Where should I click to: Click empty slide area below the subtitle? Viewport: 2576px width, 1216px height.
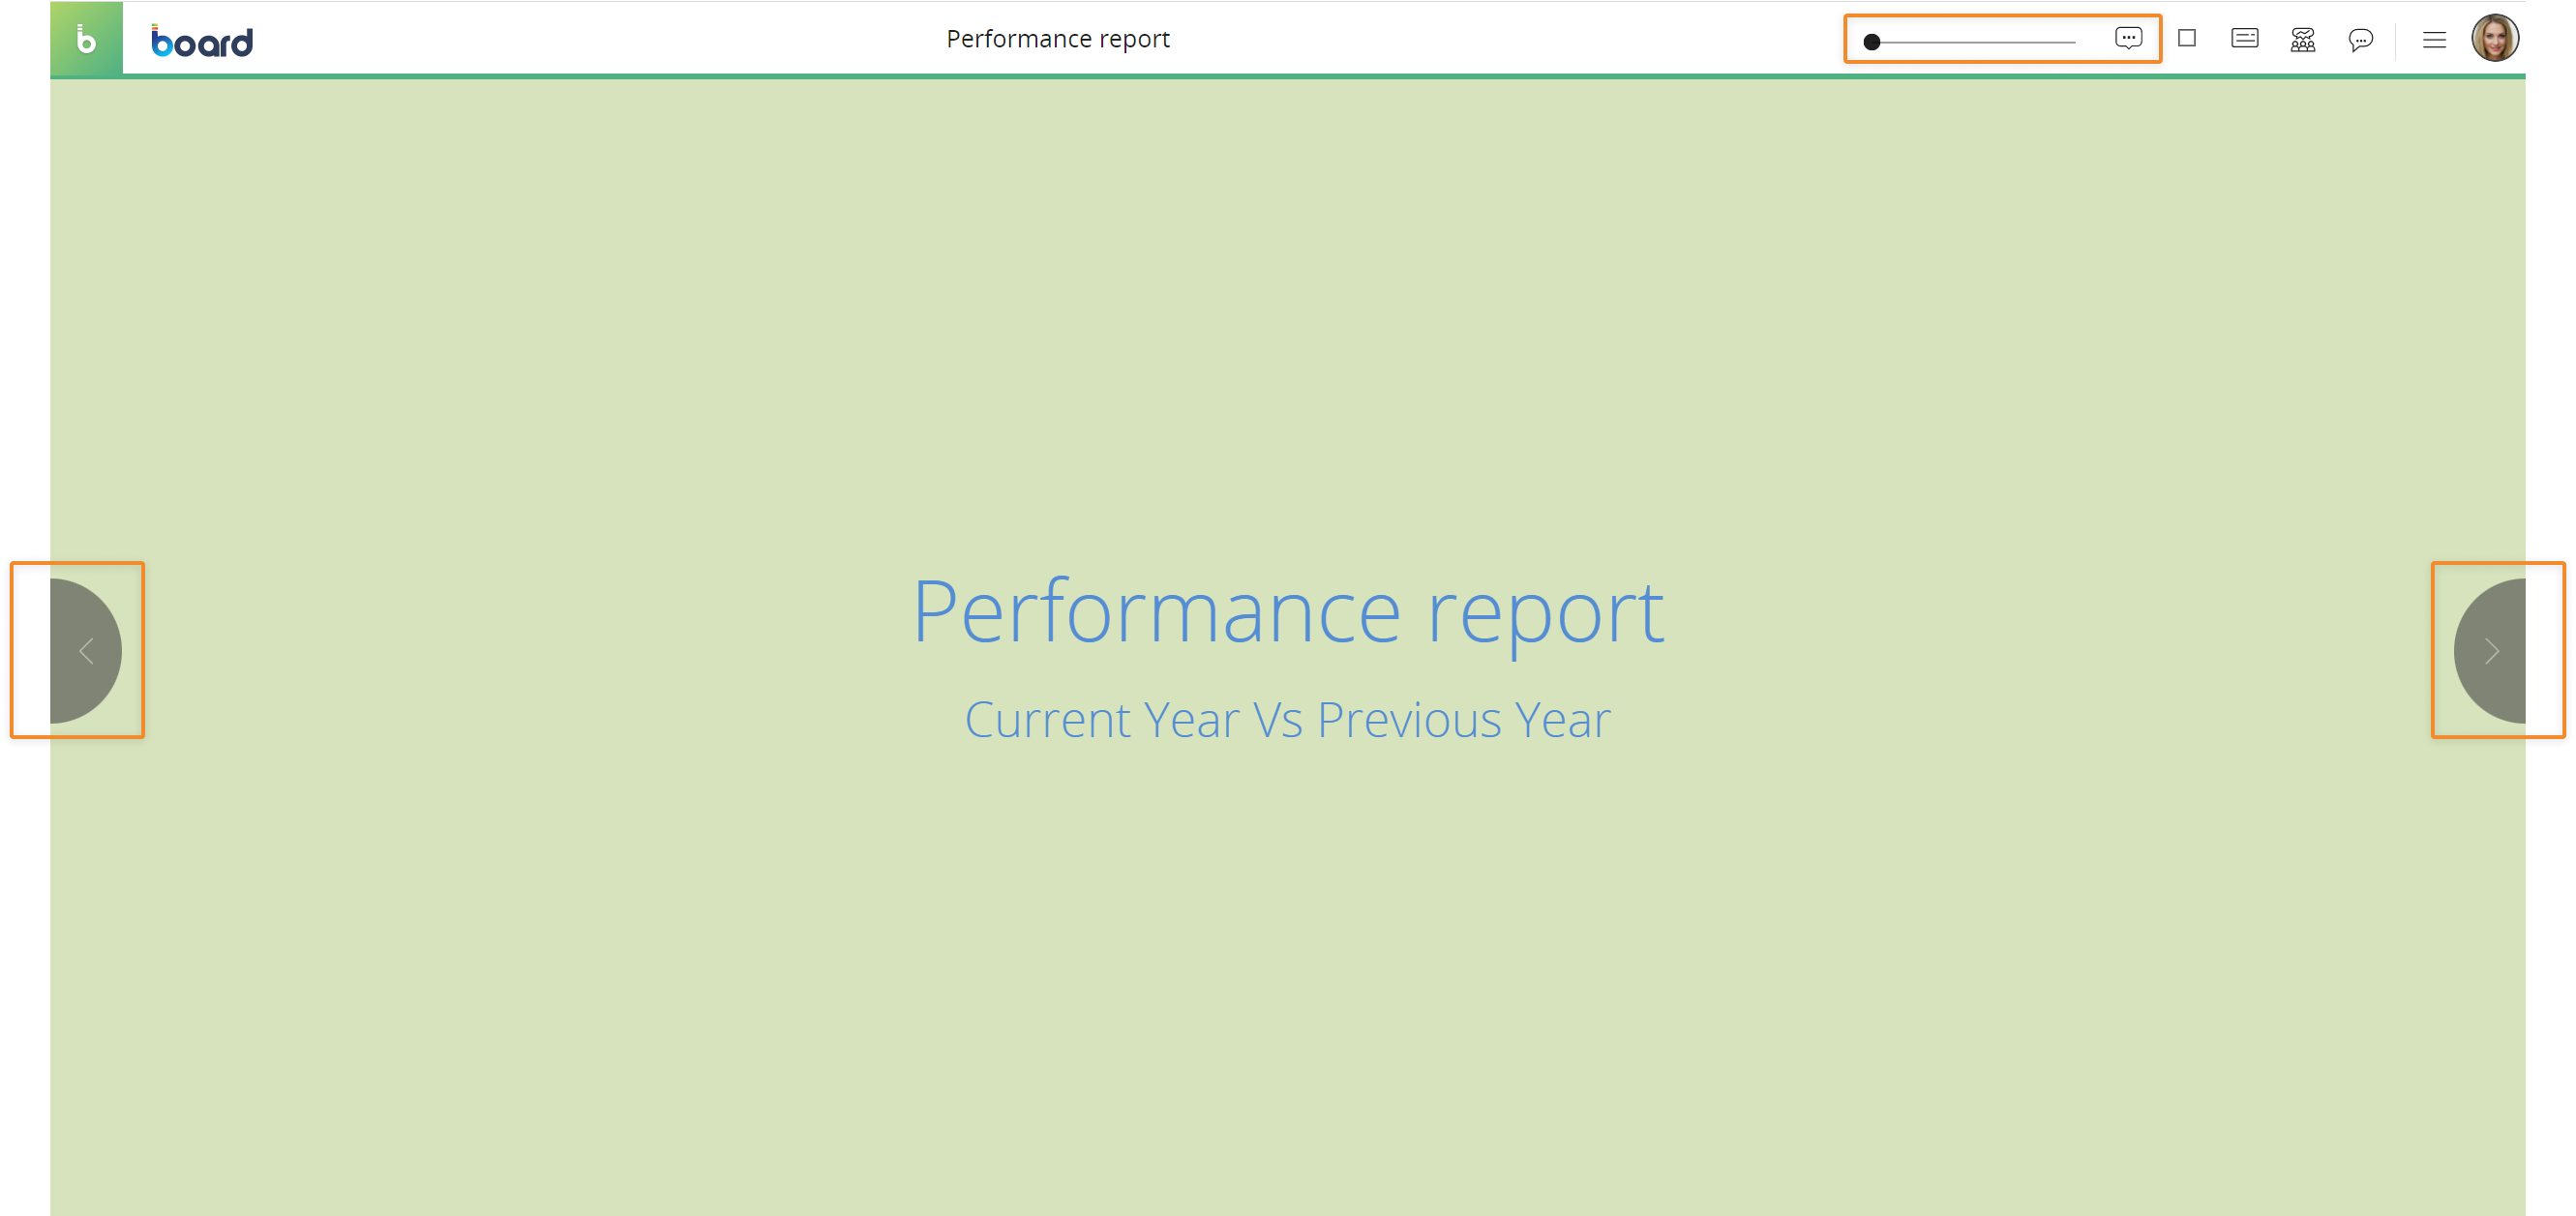(x=1287, y=950)
